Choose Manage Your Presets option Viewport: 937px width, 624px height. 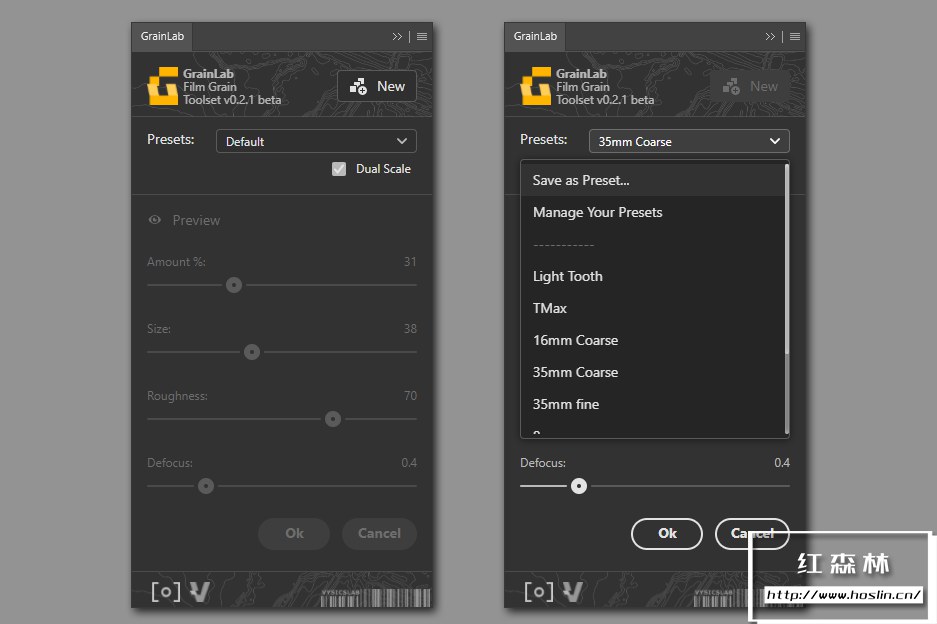tap(653, 213)
